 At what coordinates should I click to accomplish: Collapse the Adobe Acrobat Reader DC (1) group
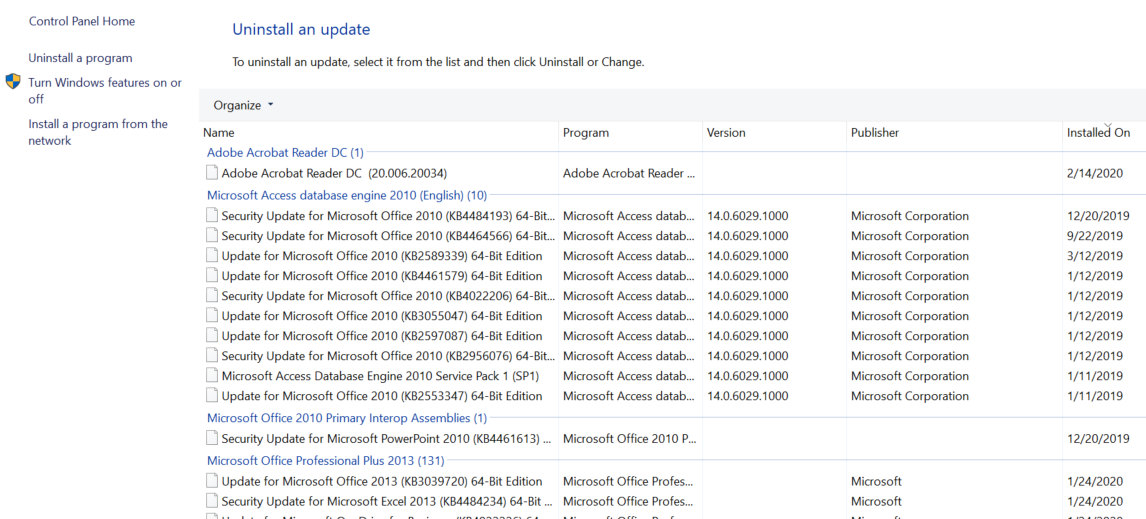[285, 153]
